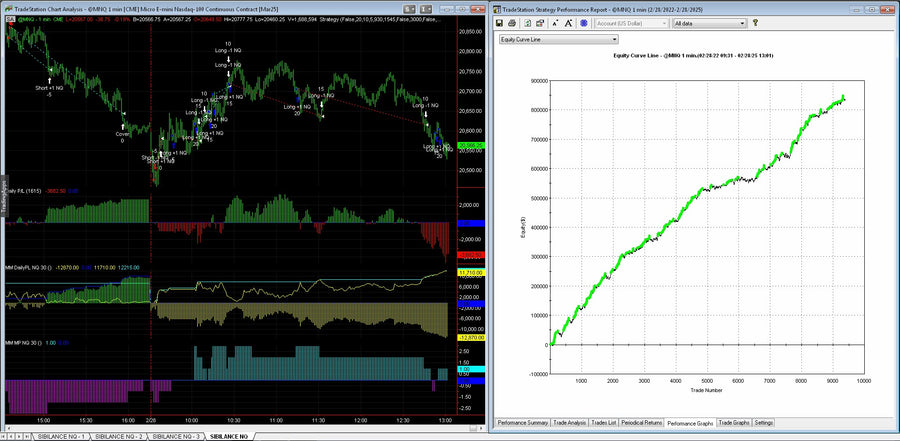
Task: Select the active SIBILANCE NQ workspace tab
Action: [x=230, y=437]
